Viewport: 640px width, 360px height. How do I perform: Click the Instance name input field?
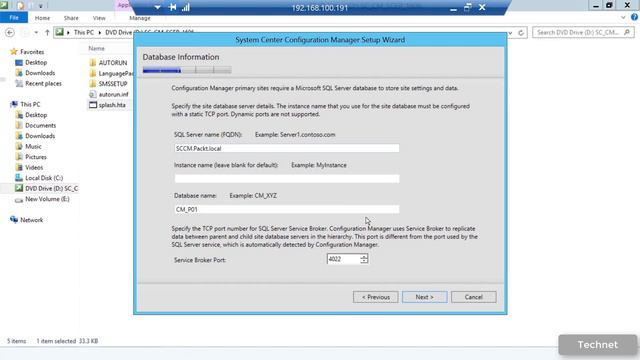click(x=287, y=179)
